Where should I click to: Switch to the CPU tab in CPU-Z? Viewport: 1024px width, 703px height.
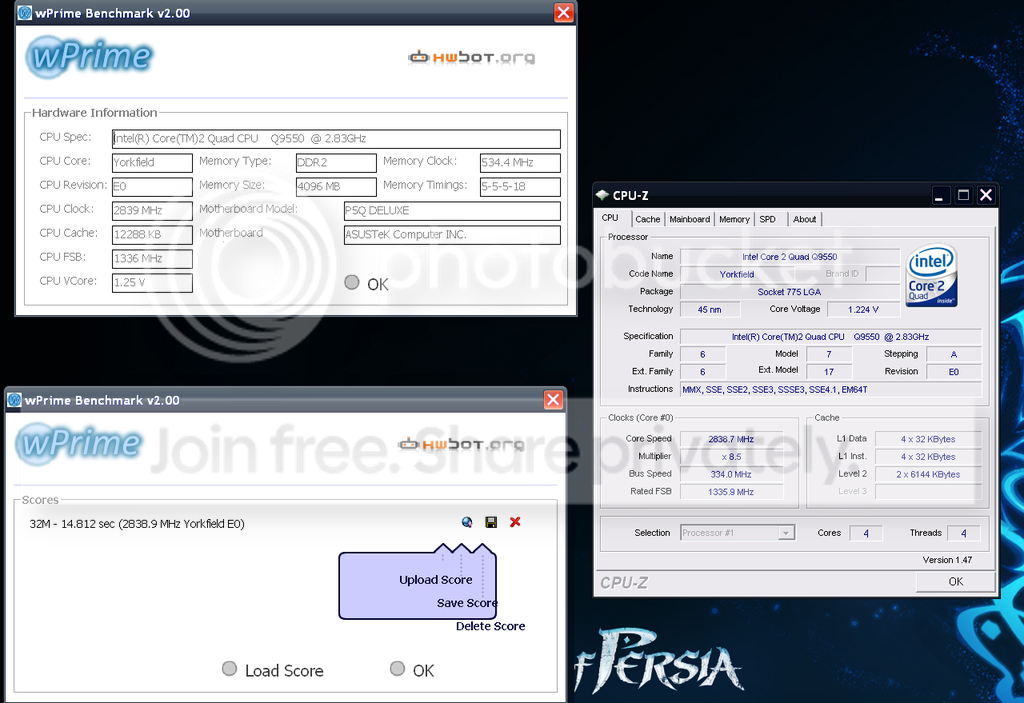610,218
